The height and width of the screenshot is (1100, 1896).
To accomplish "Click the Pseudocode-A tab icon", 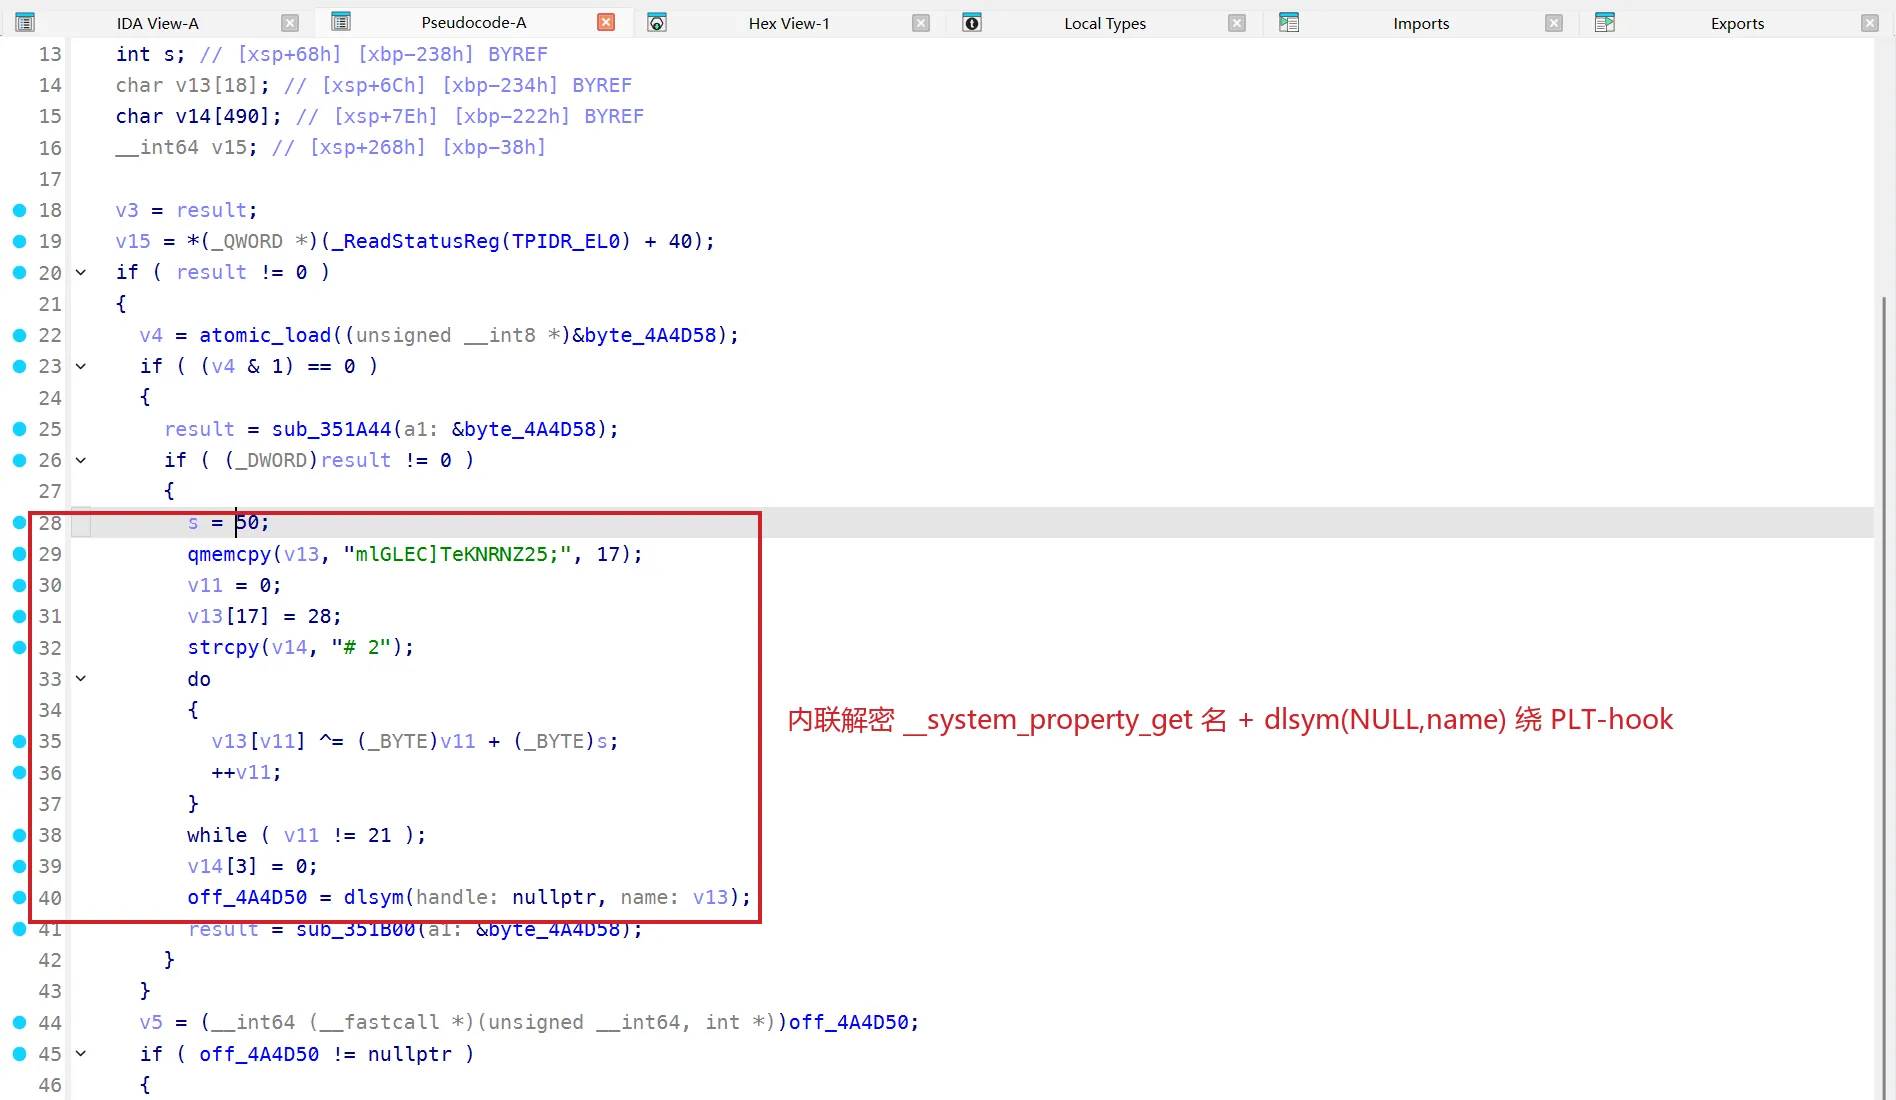I will coord(341,22).
